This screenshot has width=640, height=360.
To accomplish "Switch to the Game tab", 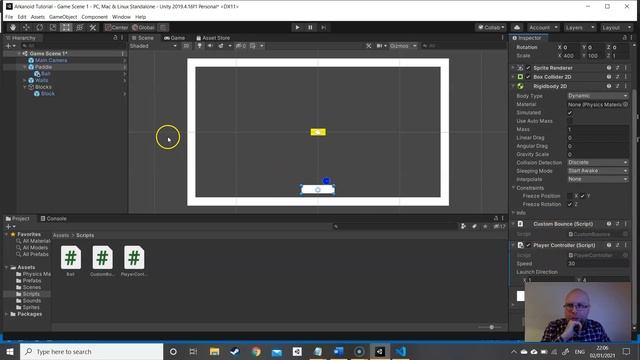I will pyautogui.click(x=174, y=38).
